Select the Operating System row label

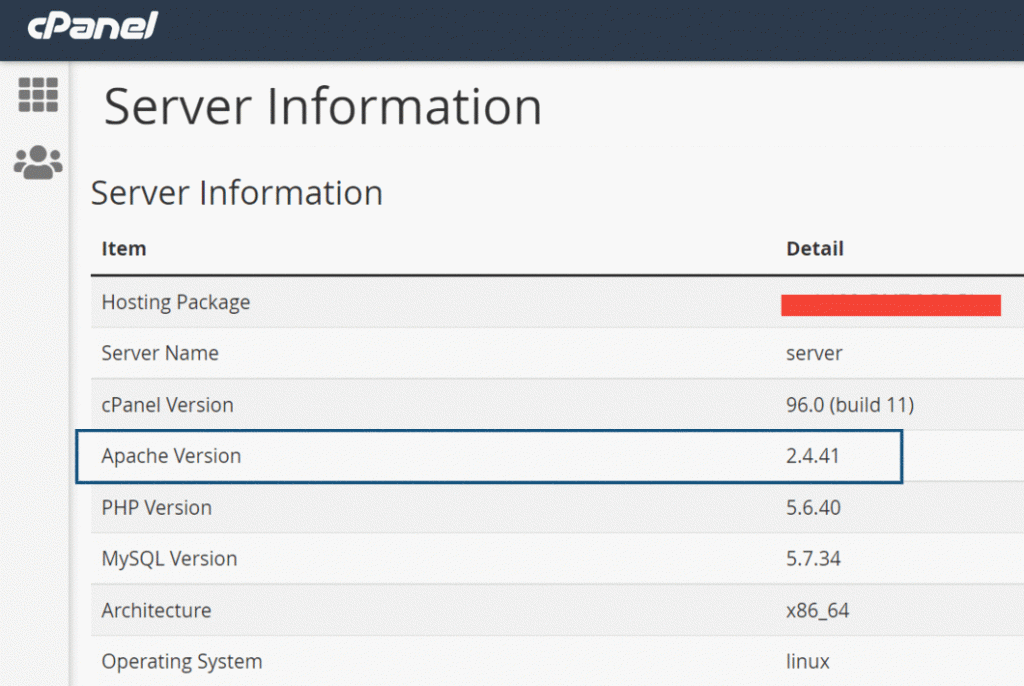click(182, 661)
